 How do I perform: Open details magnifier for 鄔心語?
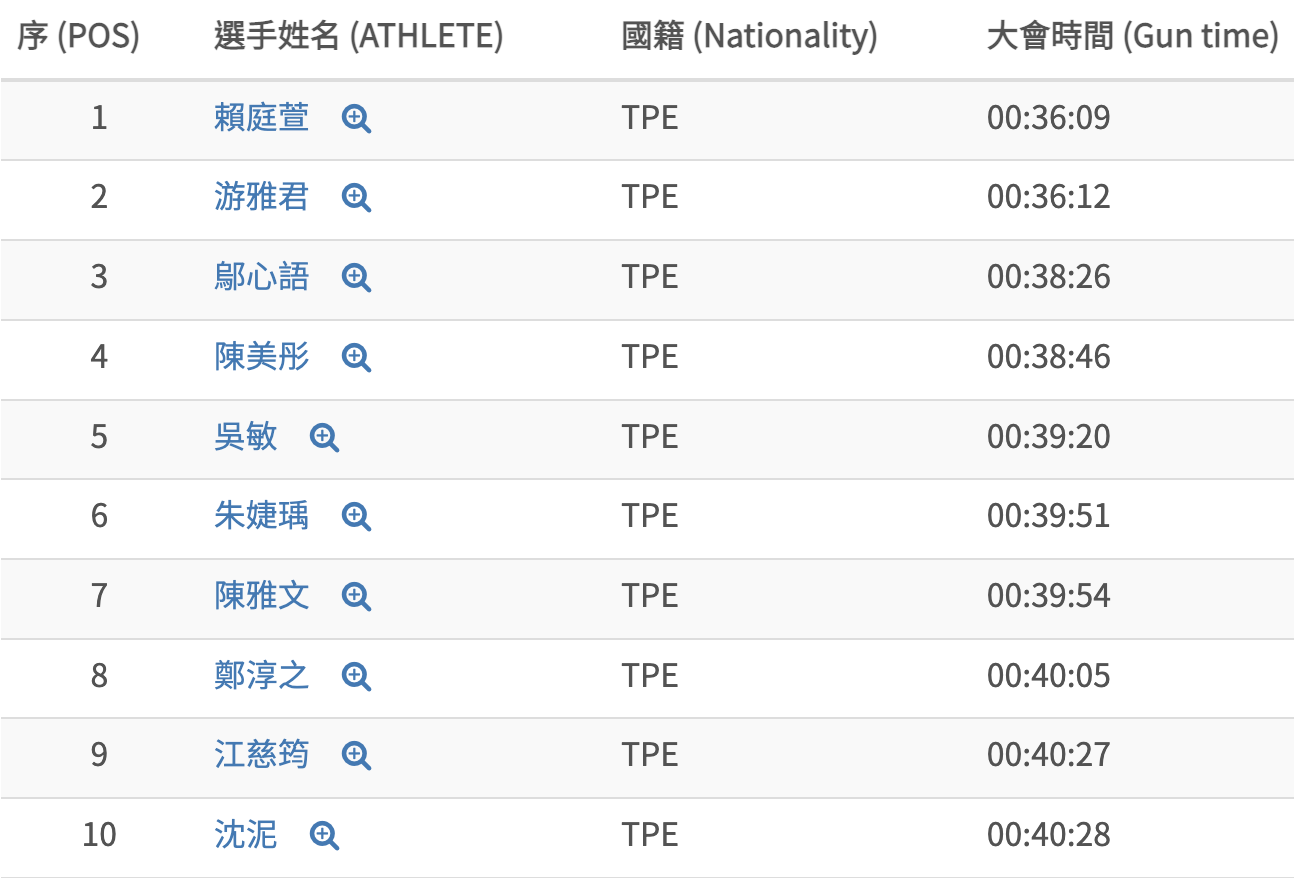(356, 277)
